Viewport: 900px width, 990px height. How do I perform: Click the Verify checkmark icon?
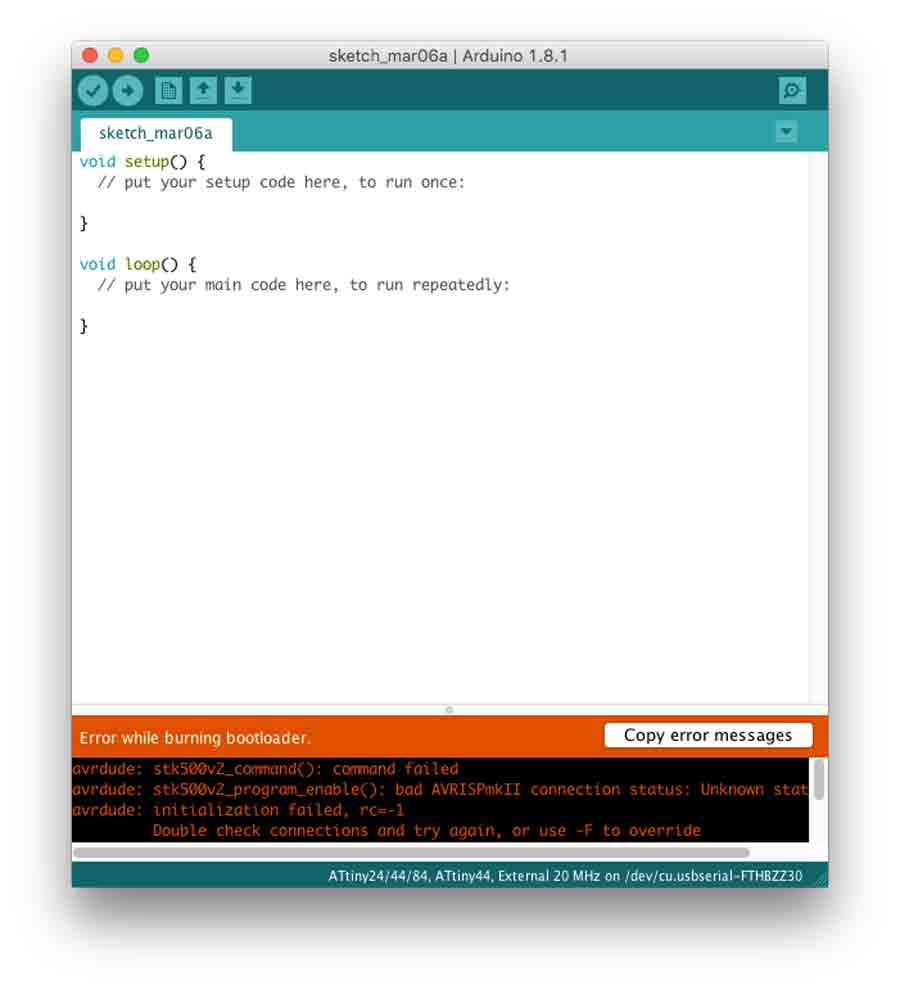93,91
